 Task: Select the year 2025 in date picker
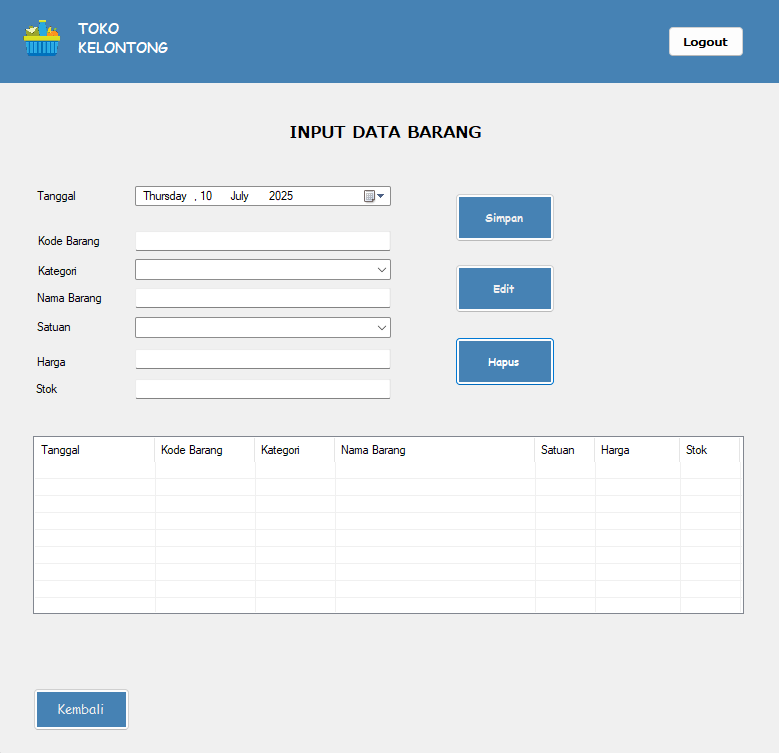pyautogui.click(x=281, y=196)
